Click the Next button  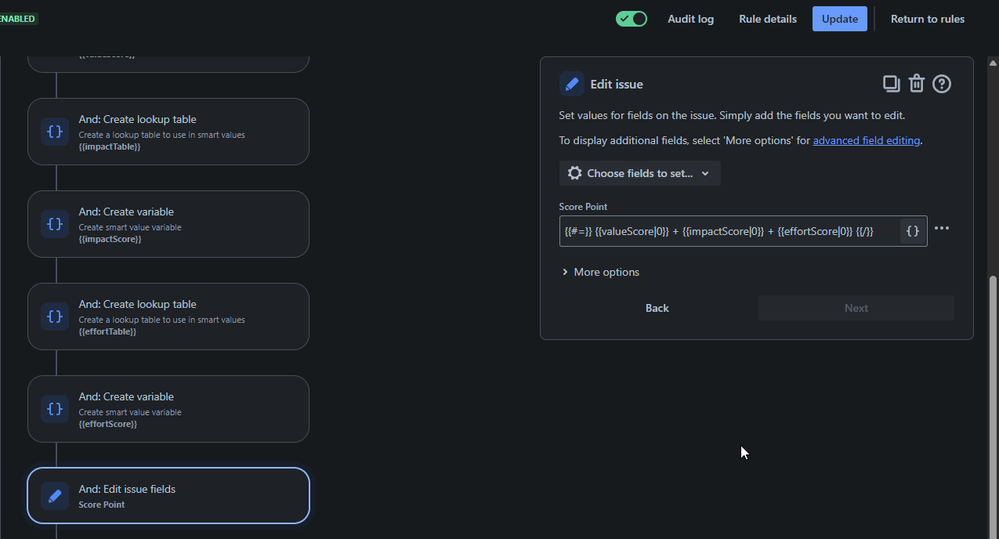click(856, 308)
